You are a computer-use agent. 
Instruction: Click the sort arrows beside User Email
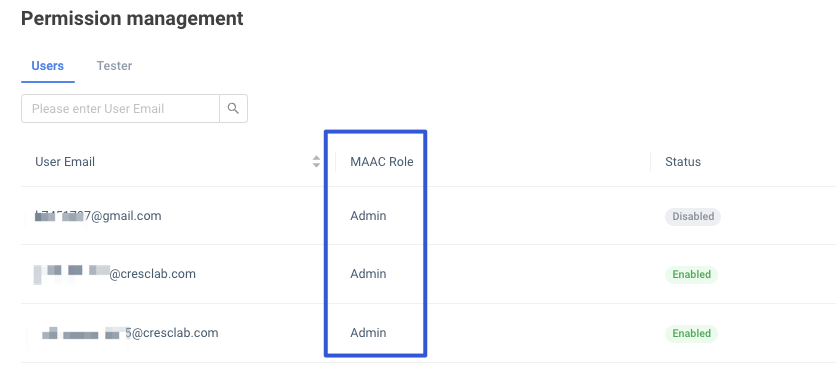(316, 162)
